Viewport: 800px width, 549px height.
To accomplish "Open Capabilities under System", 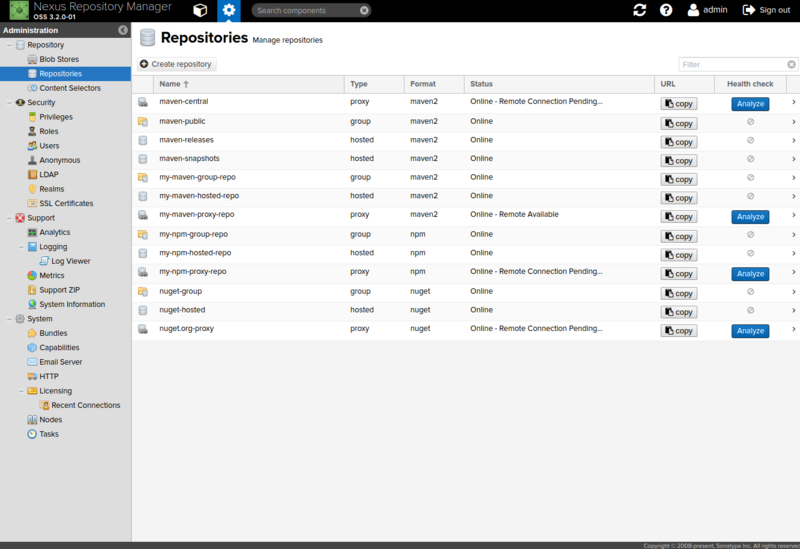I will 59,347.
